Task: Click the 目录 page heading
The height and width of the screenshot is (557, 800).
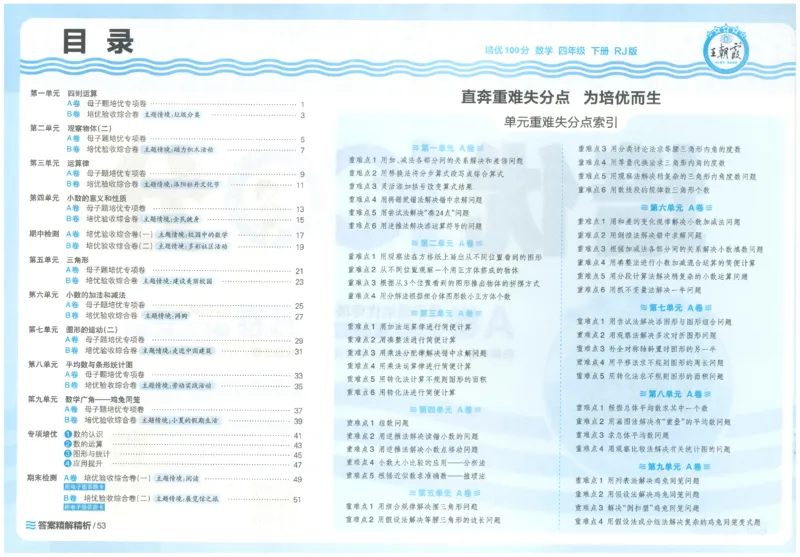Action: (x=98, y=42)
